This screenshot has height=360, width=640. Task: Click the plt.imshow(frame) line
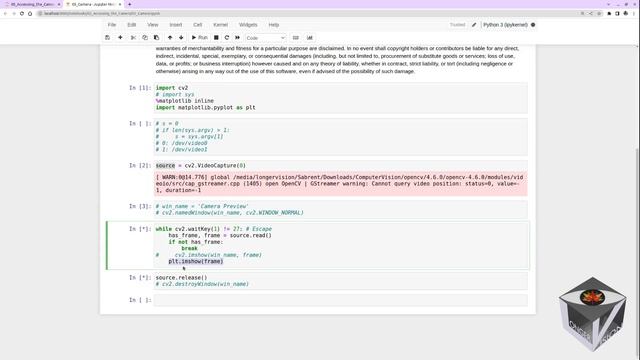tap(196, 261)
